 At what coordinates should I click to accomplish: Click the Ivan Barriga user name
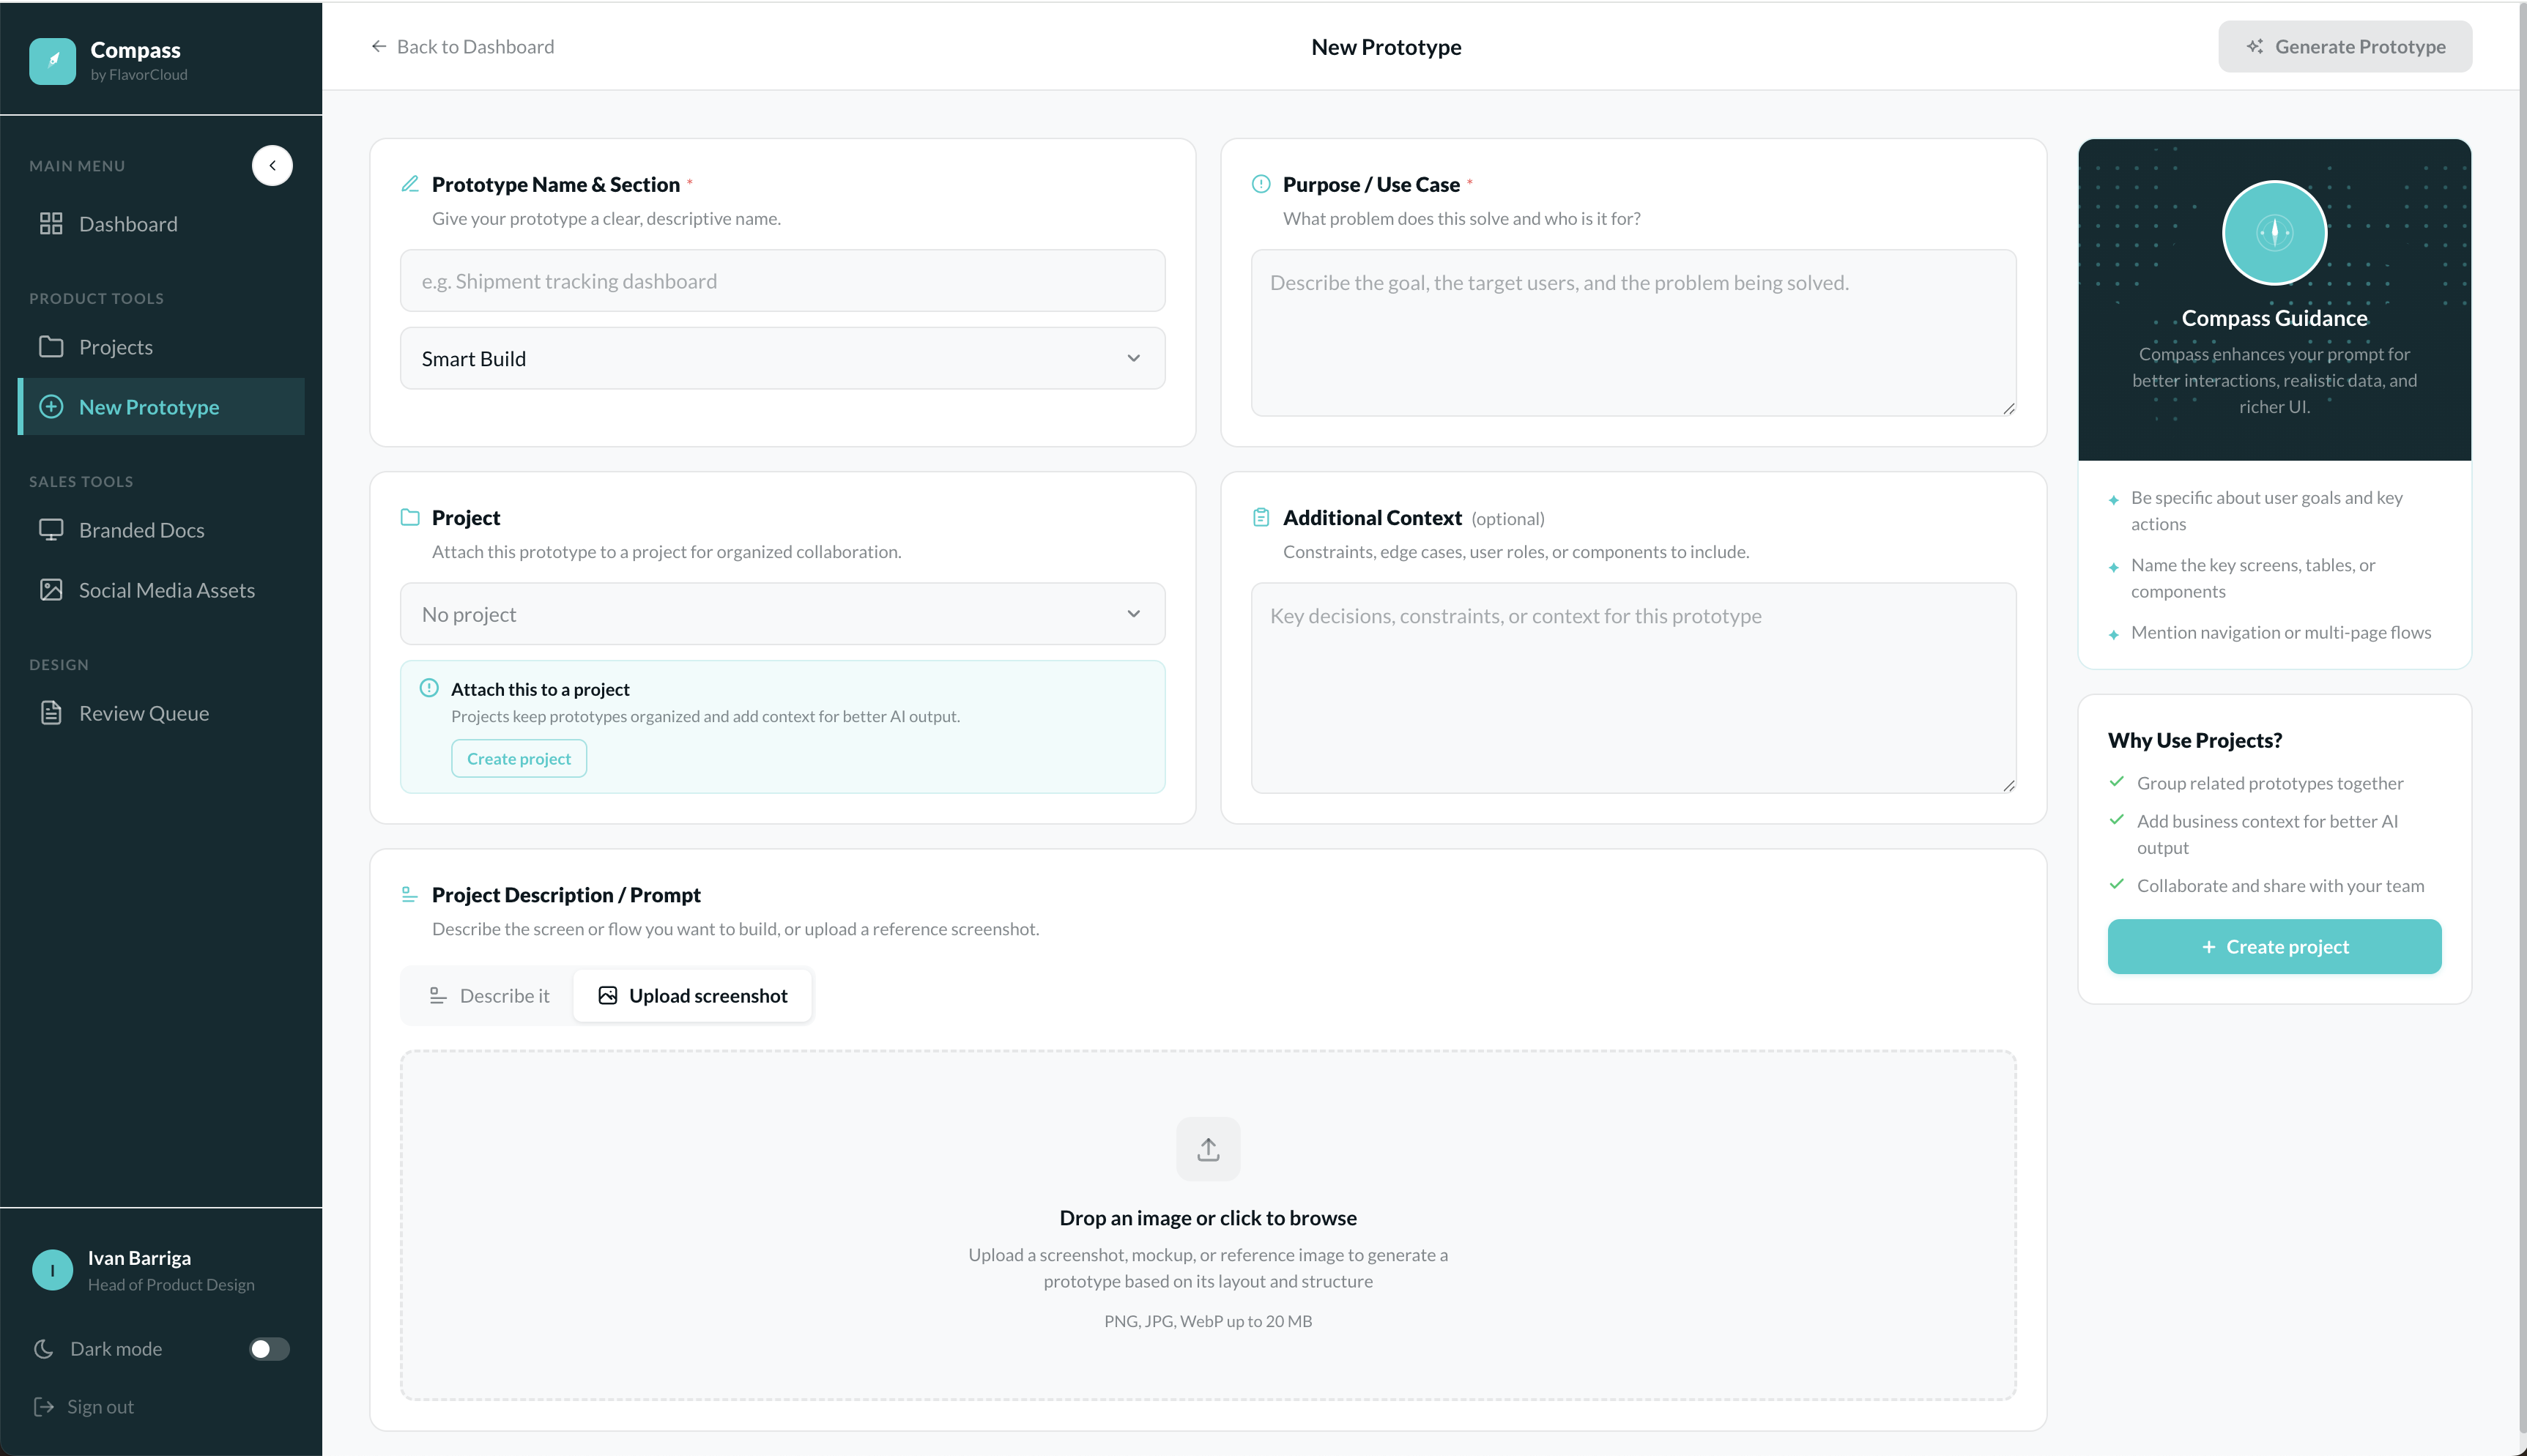(x=139, y=1258)
